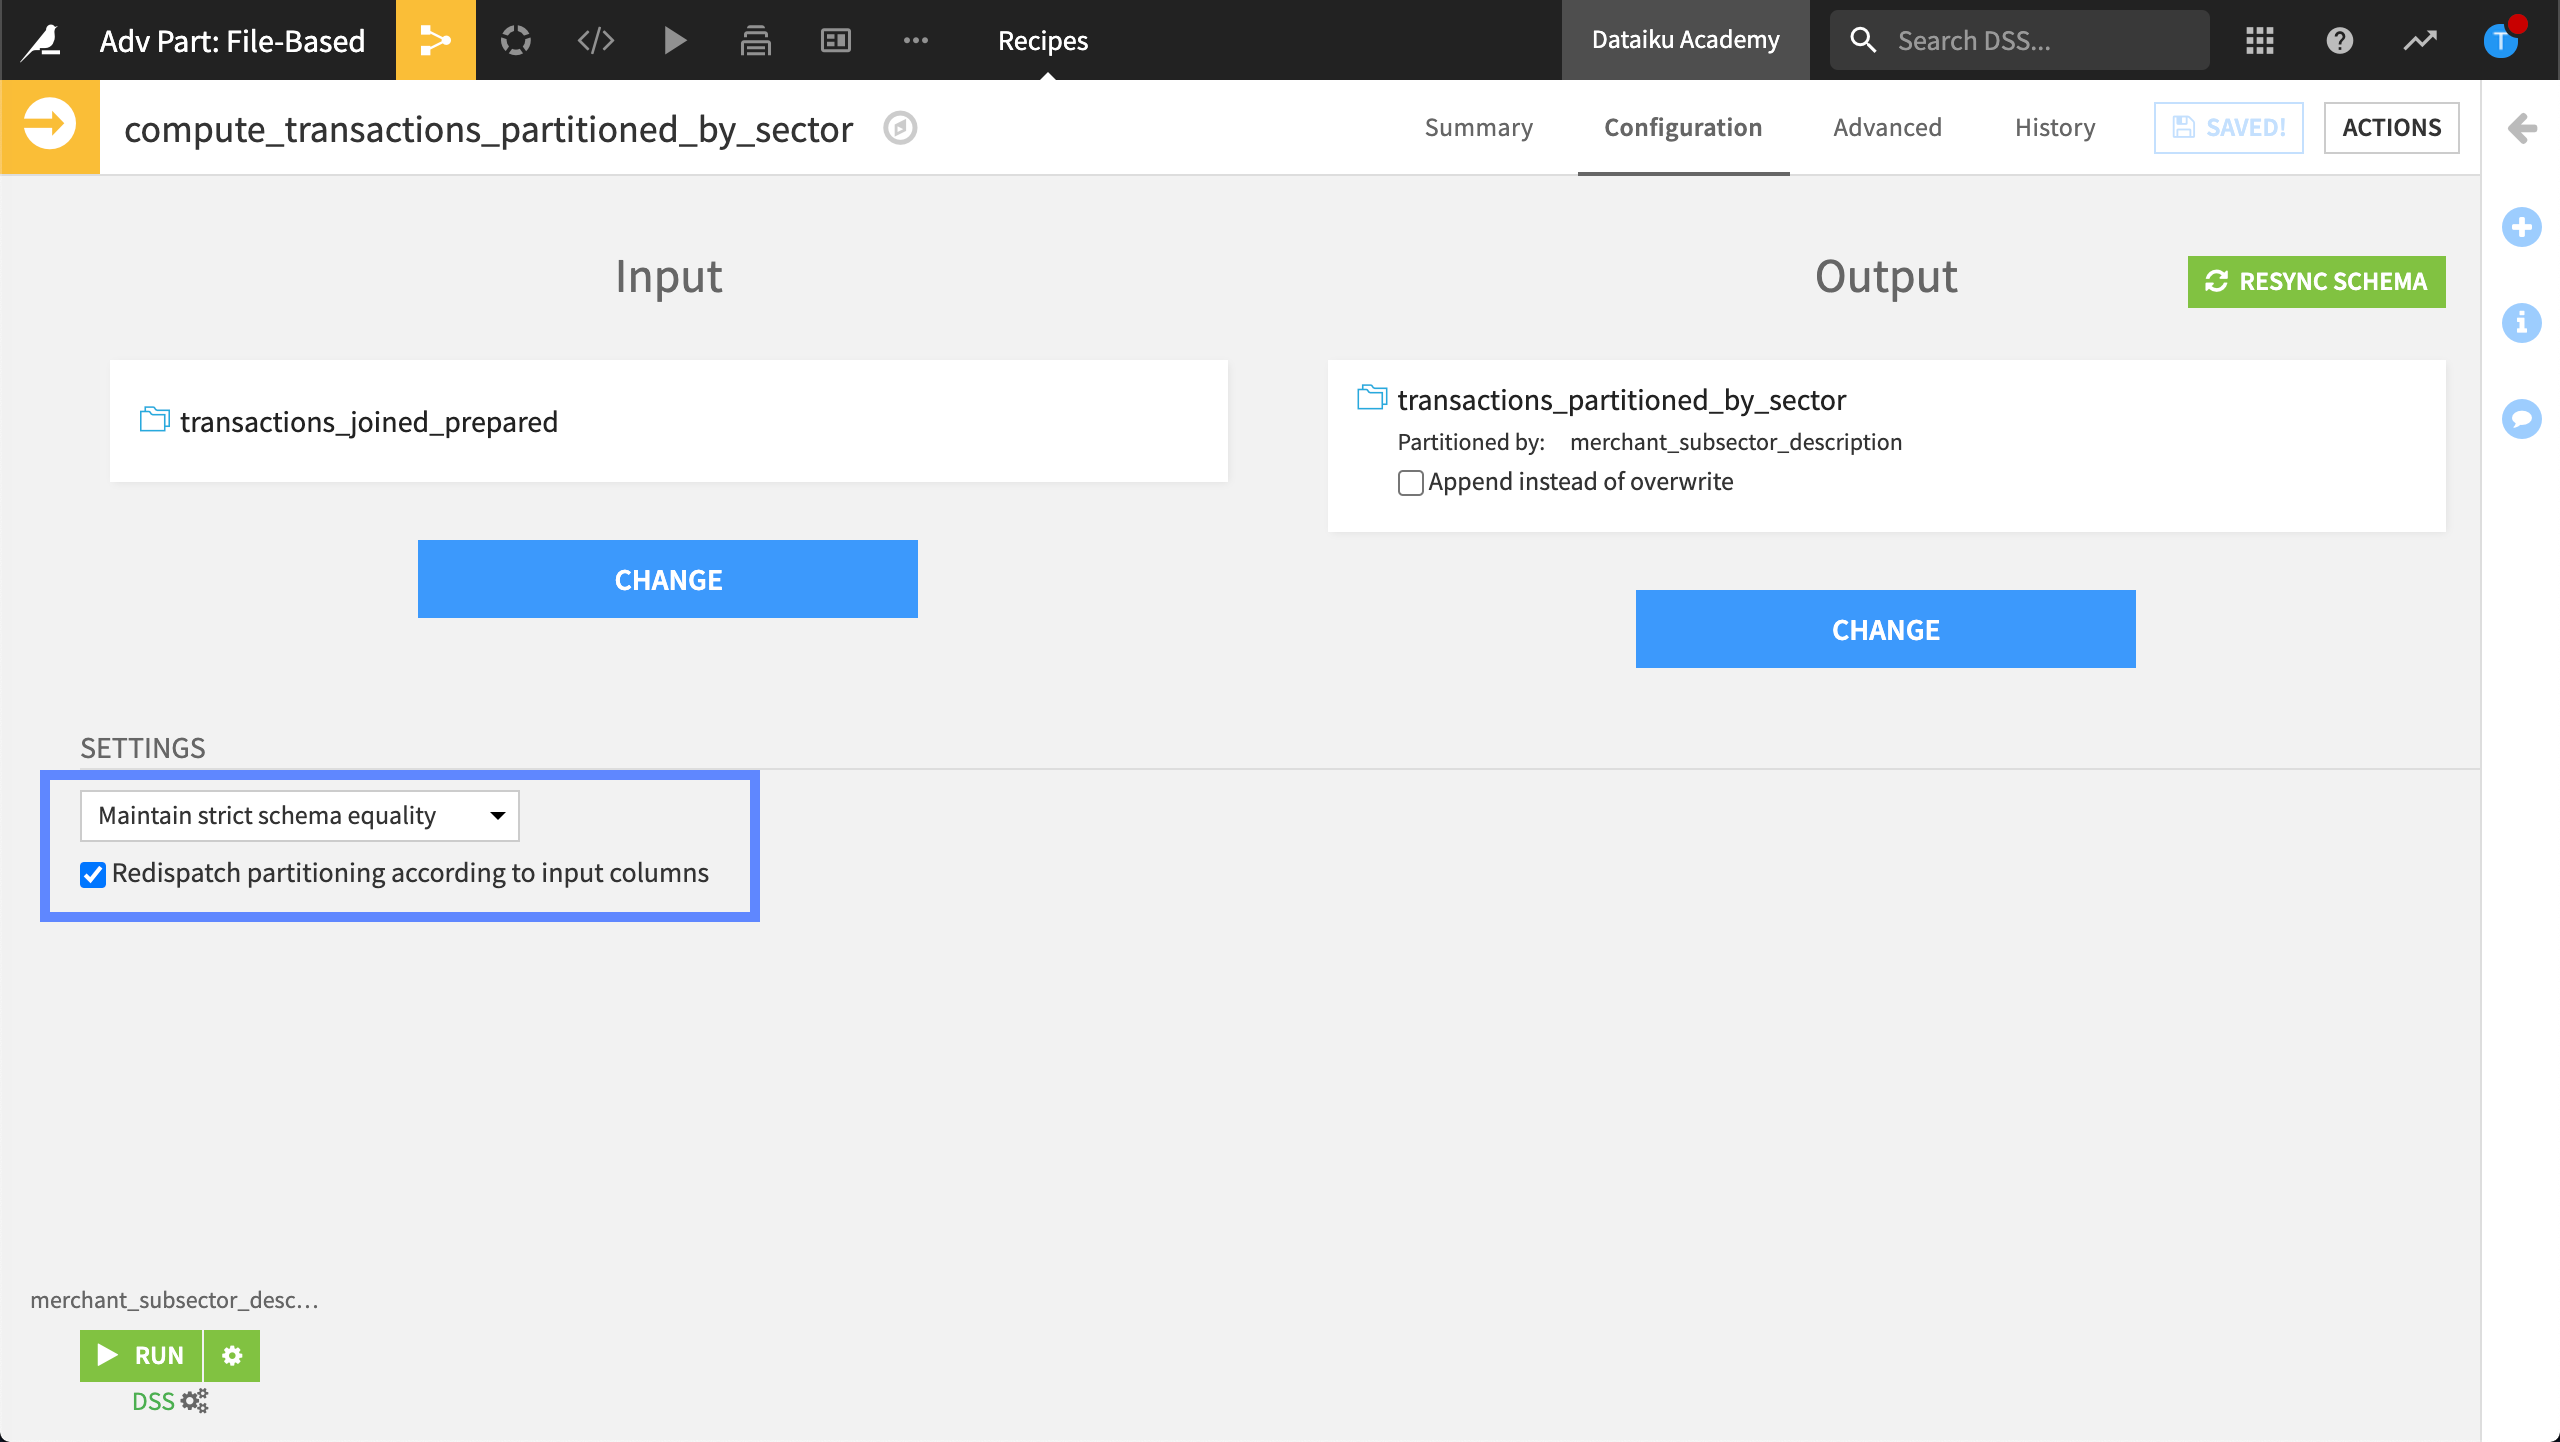Click the user profile avatar
Image resolution: width=2560 pixels, height=1442 pixels.
click(x=2500, y=40)
